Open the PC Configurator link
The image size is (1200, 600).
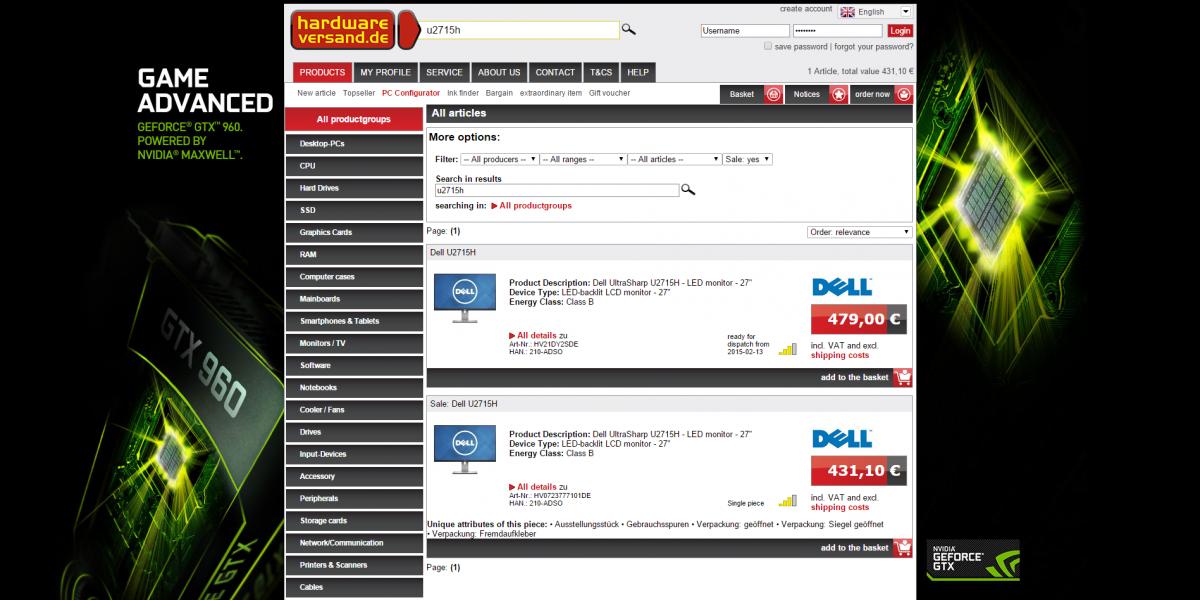pos(411,93)
